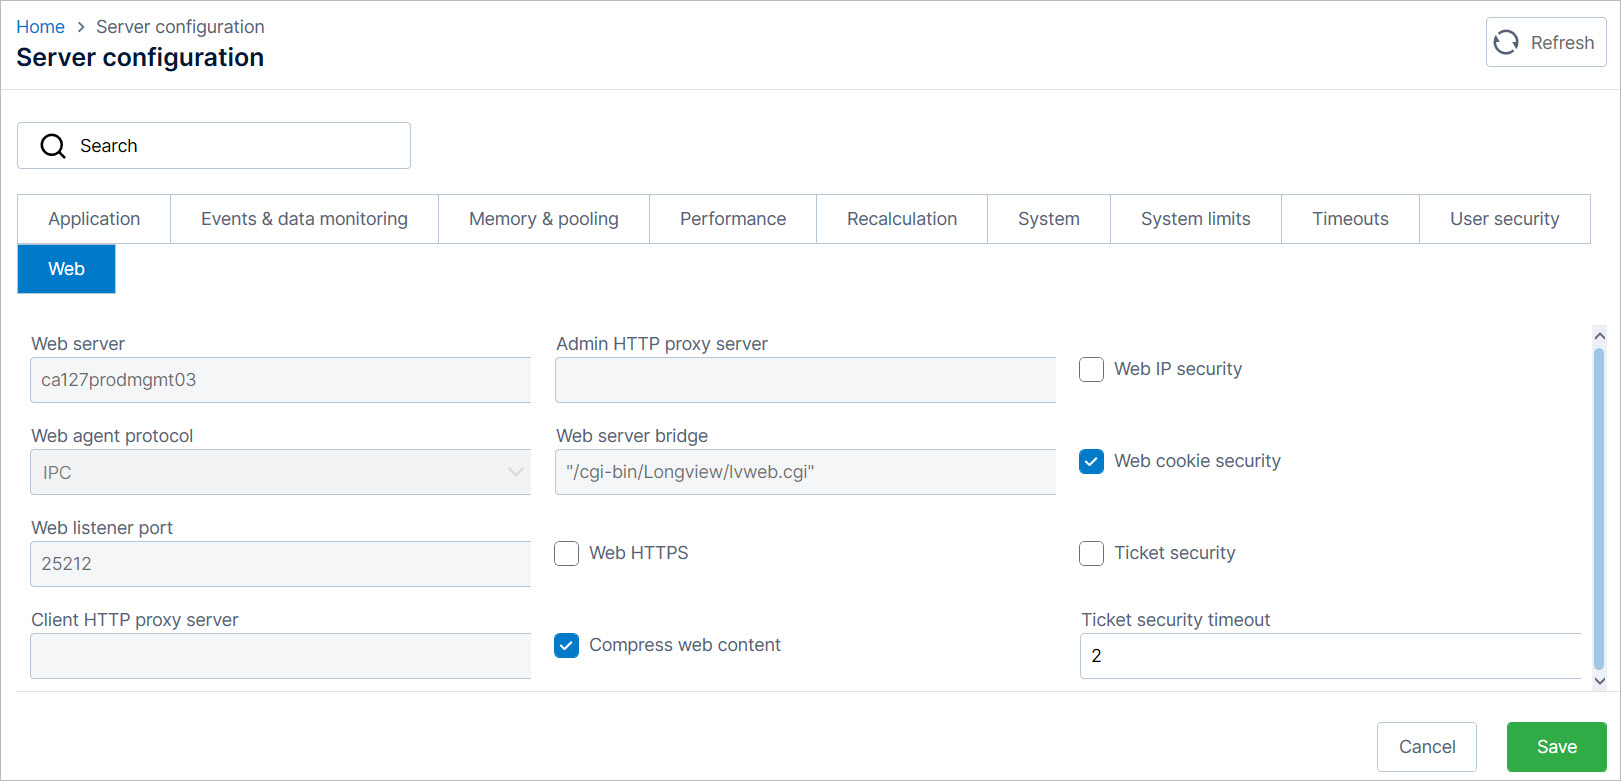This screenshot has width=1621, height=781.
Task: Open the Recalculation tab
Action: tap(902, 219)
